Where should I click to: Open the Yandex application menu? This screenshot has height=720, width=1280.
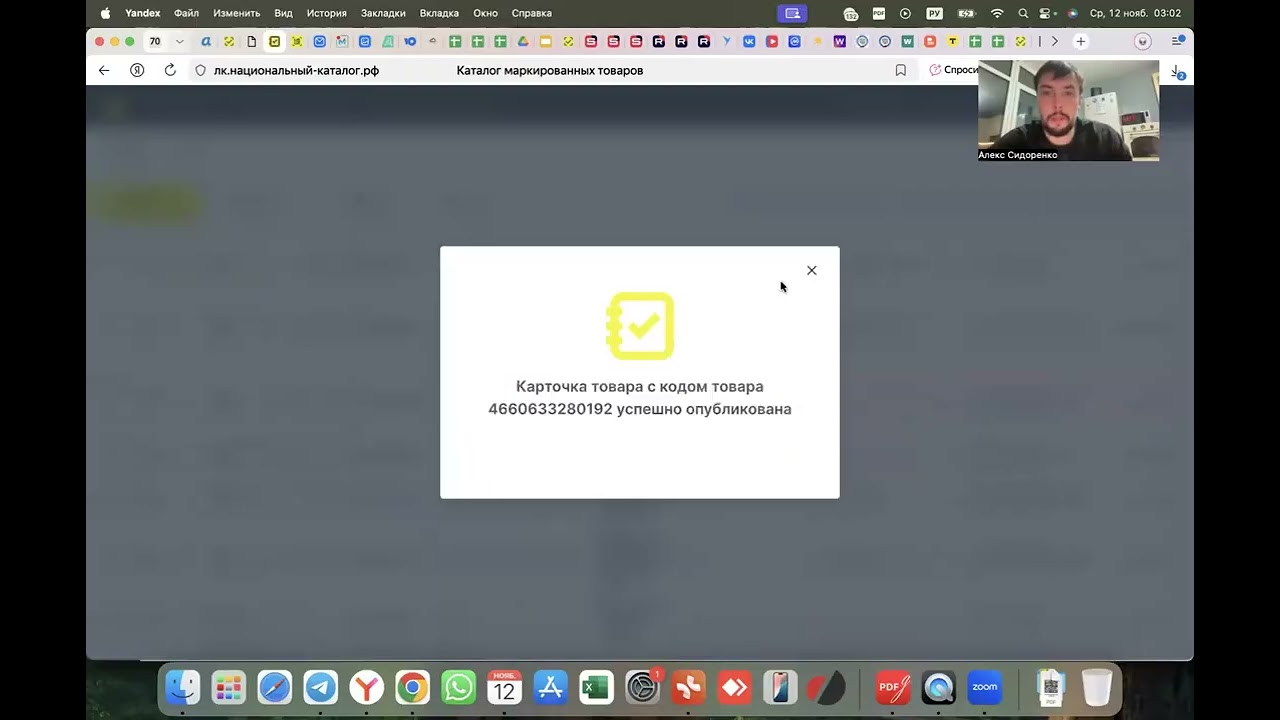point(142,13)
